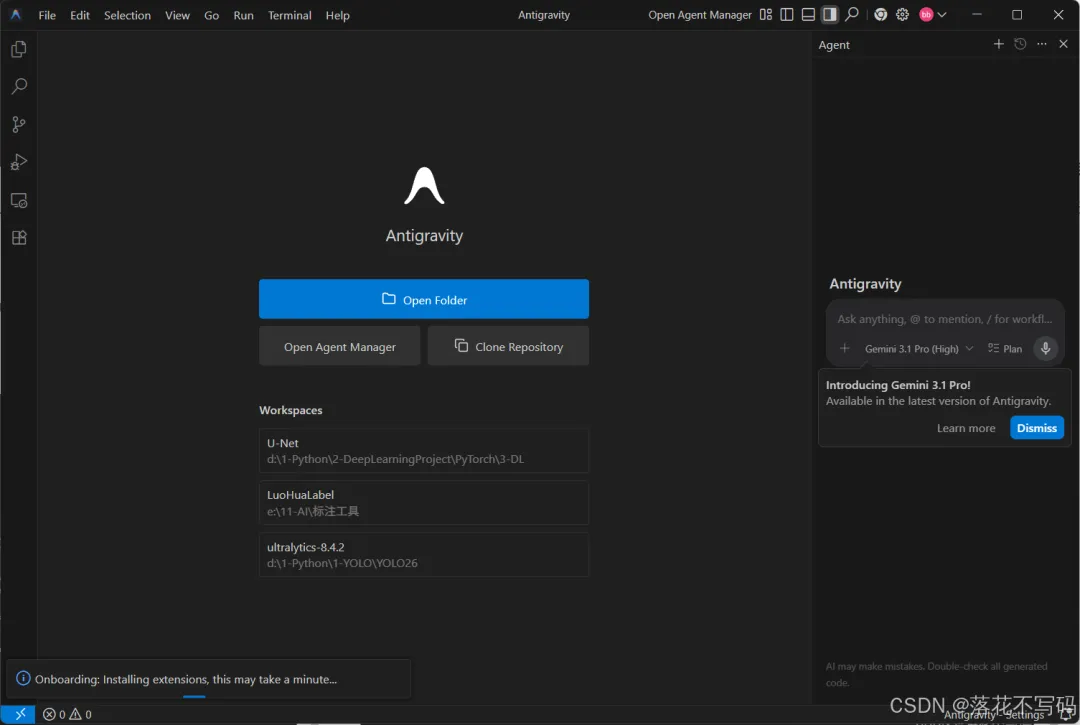The image size is (1080, 725).
Task: Add context with plus in agent input
Action: (x=844, y=348)
